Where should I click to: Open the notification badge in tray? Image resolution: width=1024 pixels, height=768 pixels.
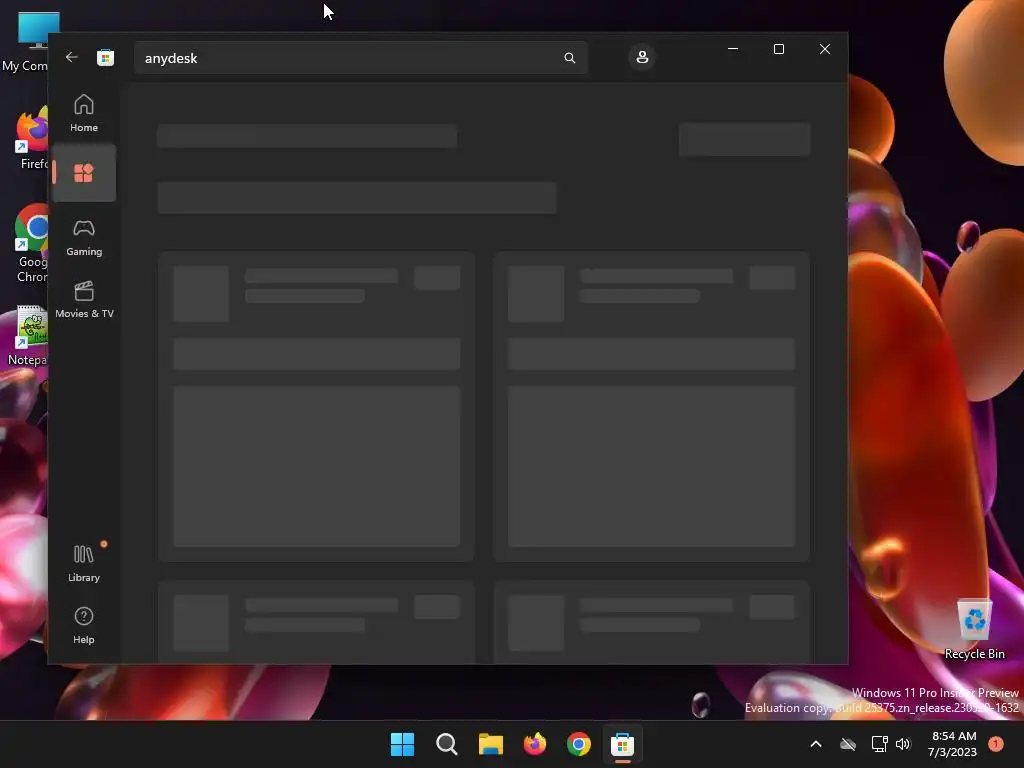click(x=996, y=744)
